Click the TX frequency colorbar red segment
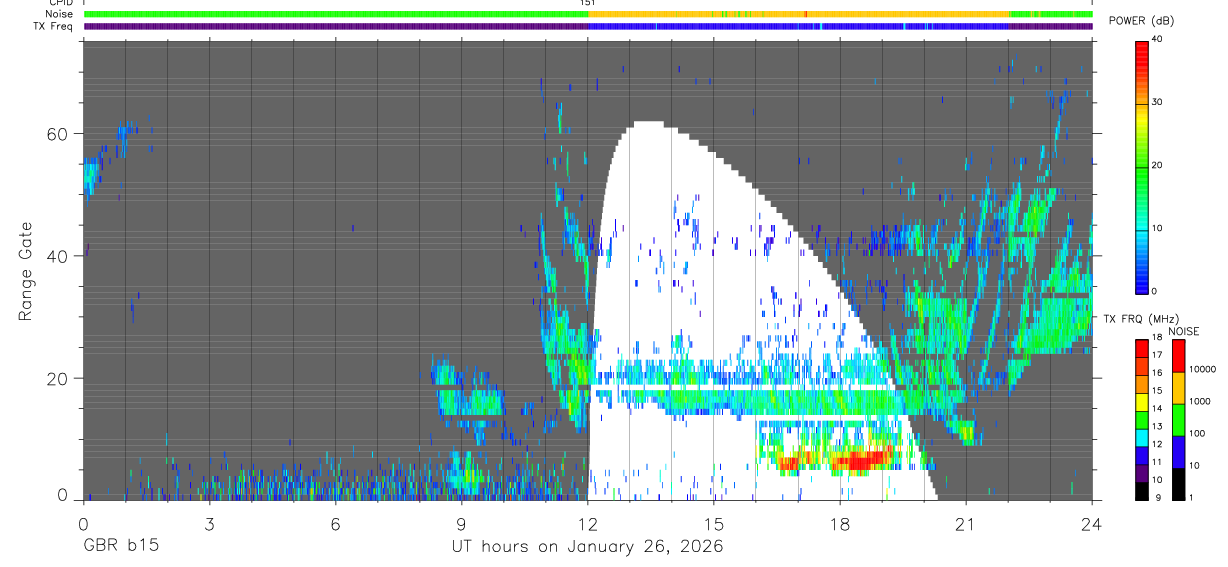This screenshot has height=567, width=1228. click(x=1142, y=348)
